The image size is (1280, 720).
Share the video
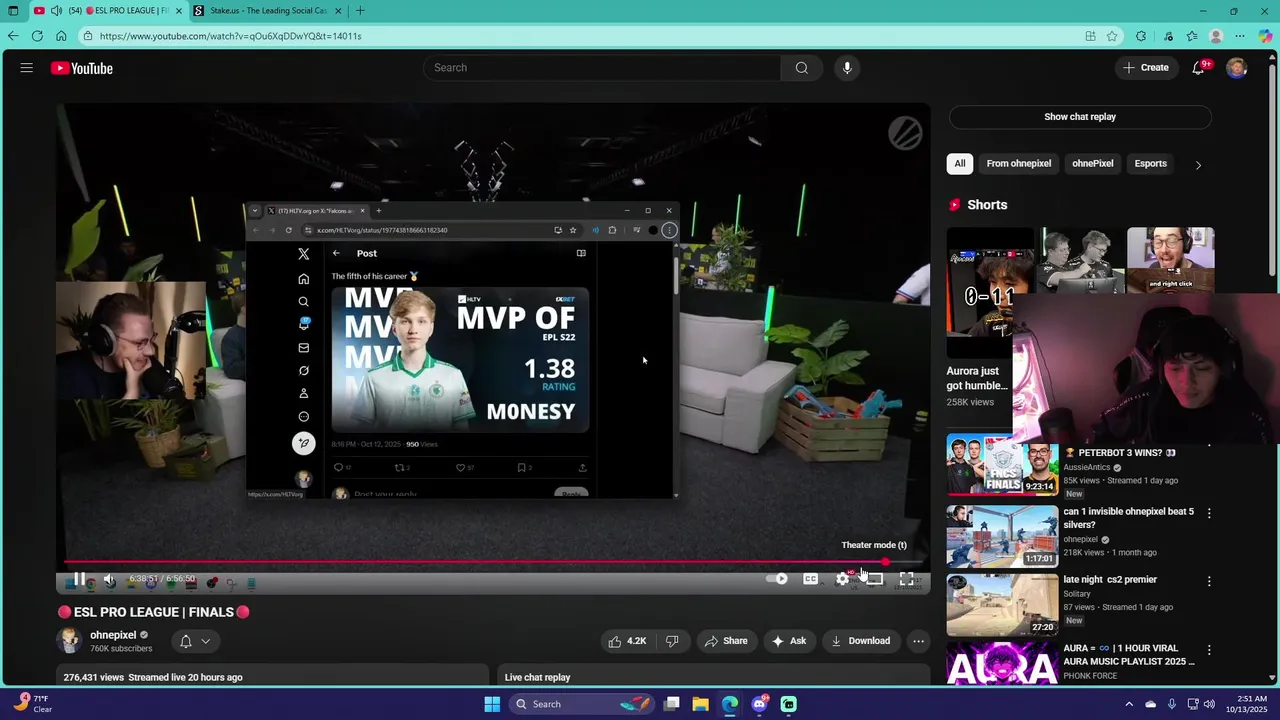click(x=725, y=641)
